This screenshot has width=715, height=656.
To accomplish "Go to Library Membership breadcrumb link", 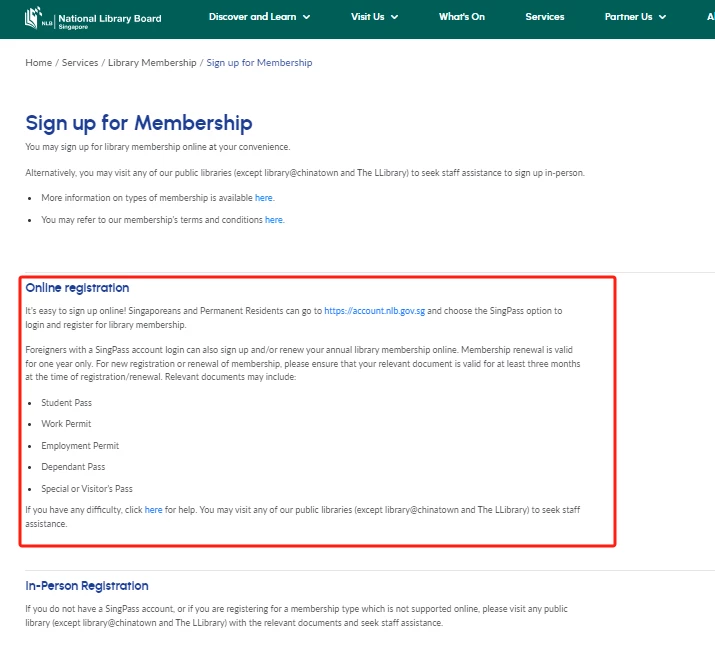I will (x=152, y=63).
